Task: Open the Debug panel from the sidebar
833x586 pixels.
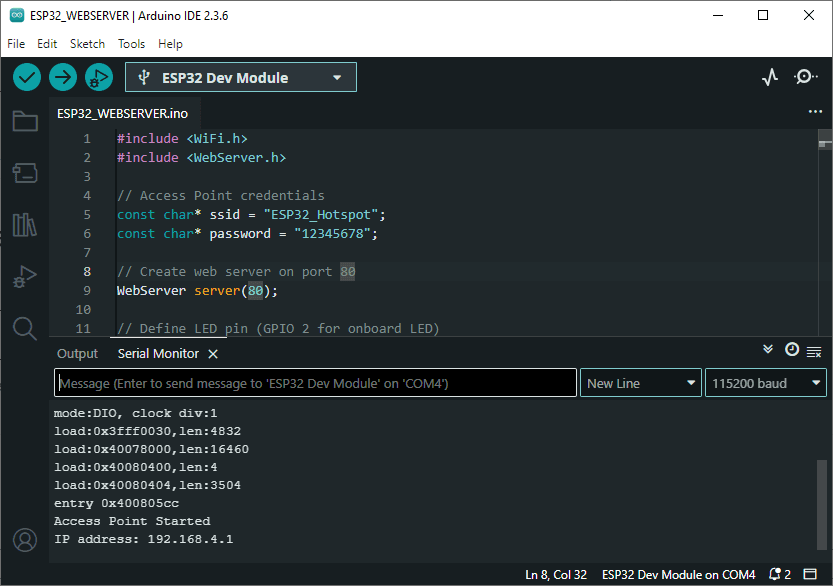Action: click(x=25, y=276)
